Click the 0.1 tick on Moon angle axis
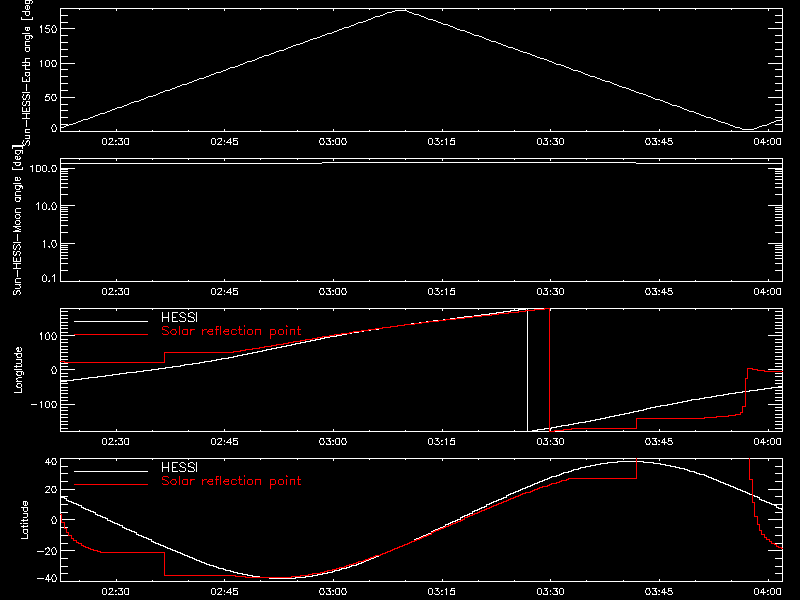The width and height of the screenshot is (800, 600). (x=49, y=278)
